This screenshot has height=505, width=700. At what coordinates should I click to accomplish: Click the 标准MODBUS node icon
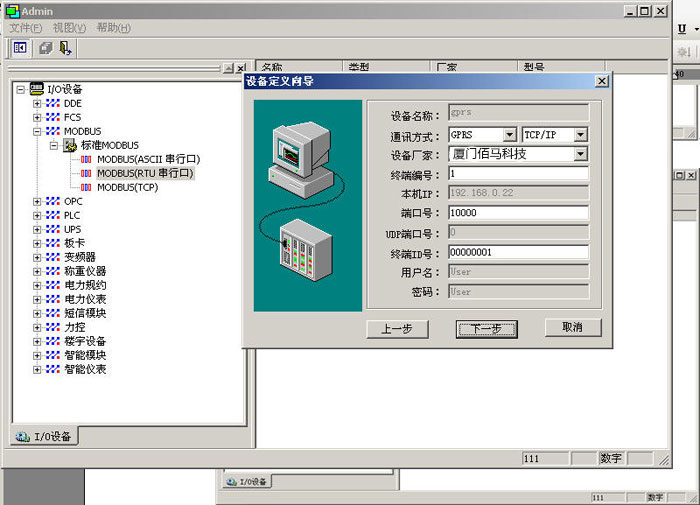click(x=70, y=145)
